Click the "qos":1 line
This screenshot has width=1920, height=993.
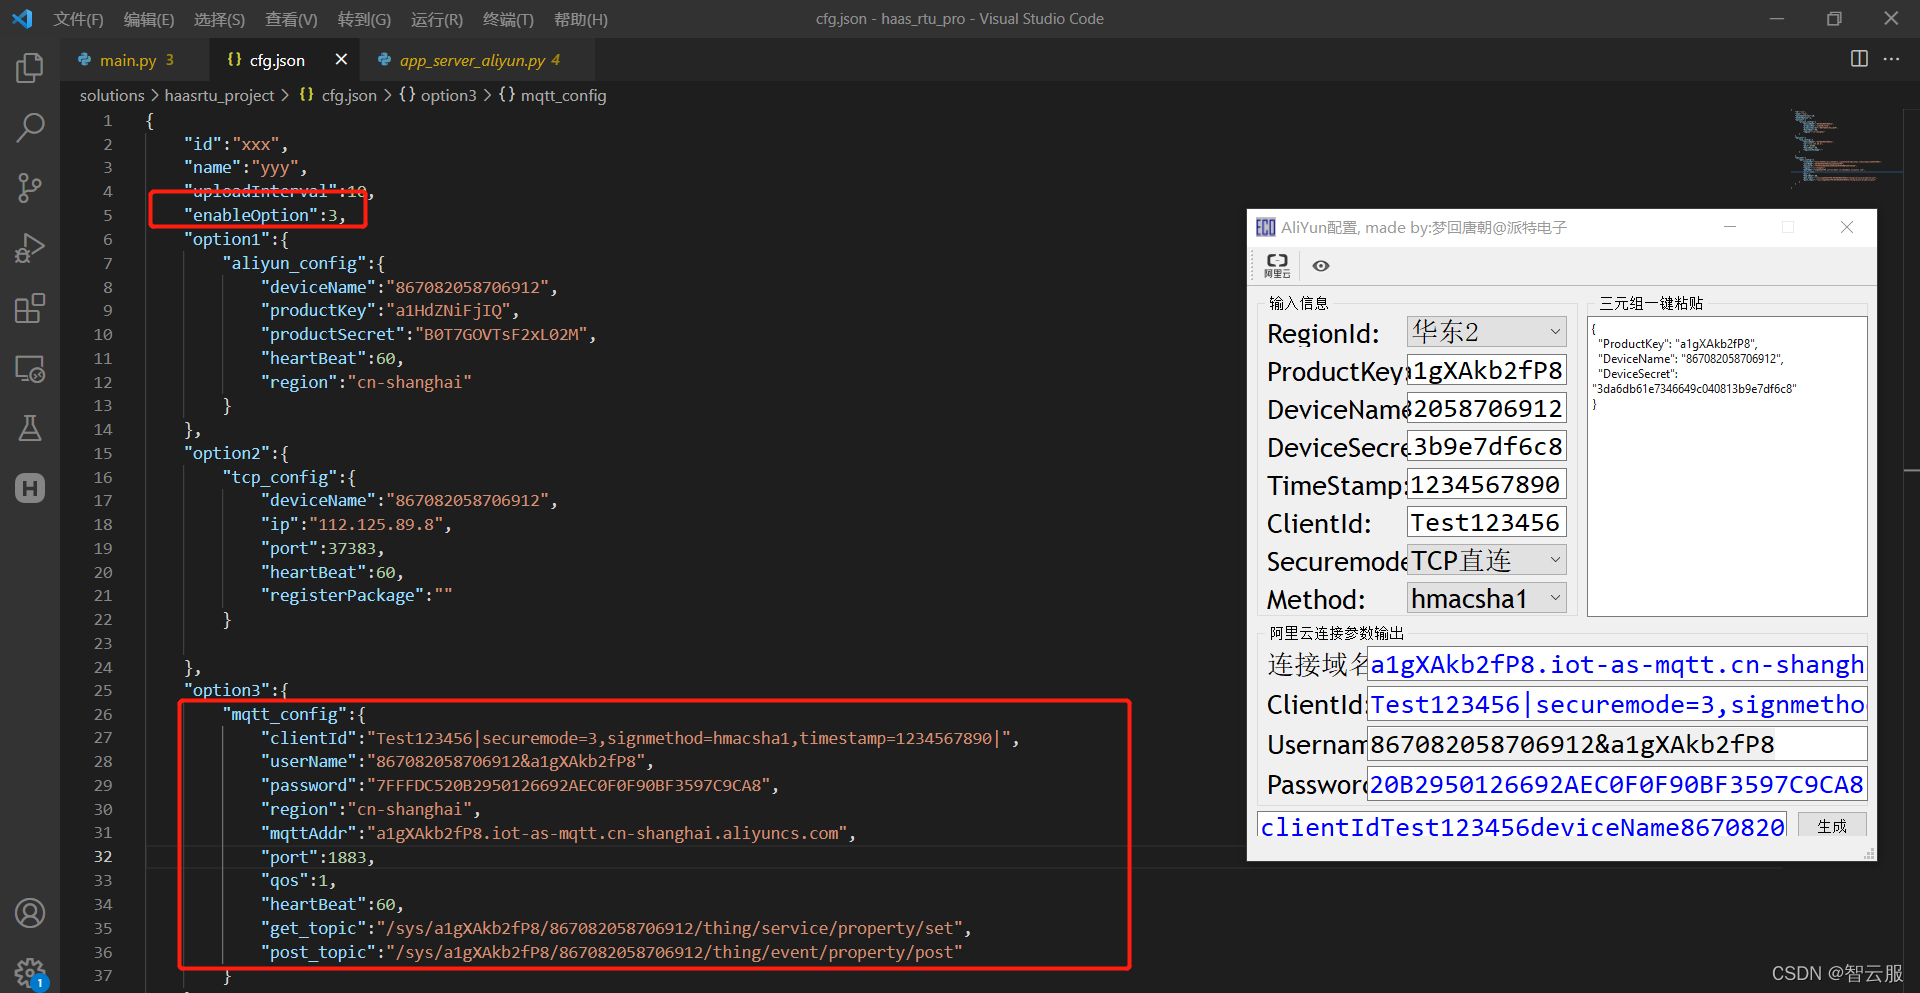tap(298, 880)
